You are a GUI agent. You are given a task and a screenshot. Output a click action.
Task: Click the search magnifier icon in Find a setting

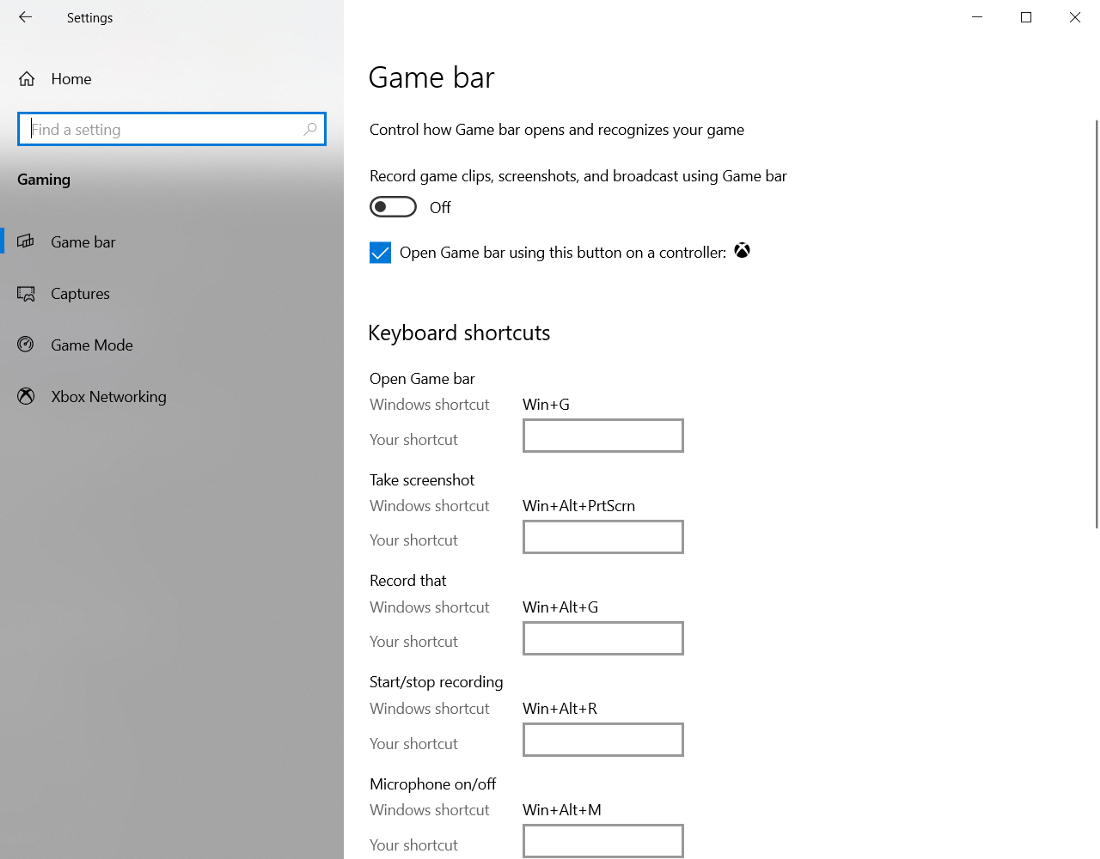pyautogui.click(x=310, y=129)
